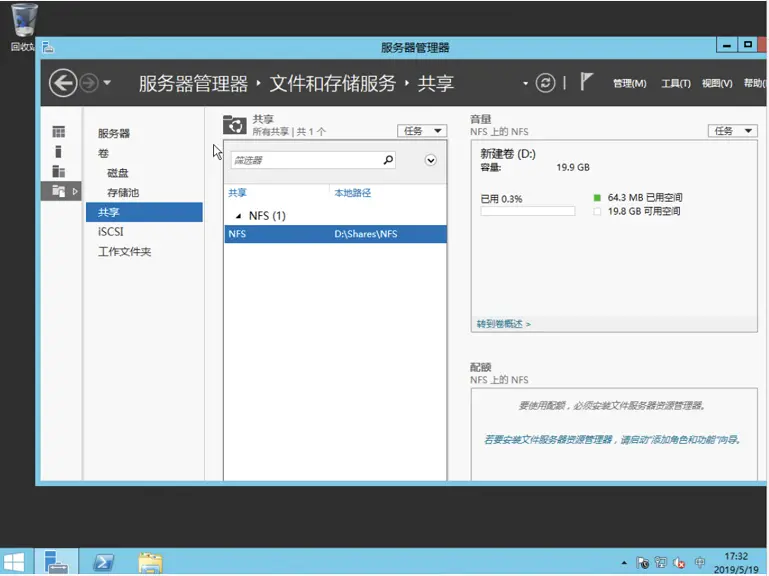Viewport: 769px width, 576px height.
Task: Select the NFS share row
Action: [x=335, y=234]
